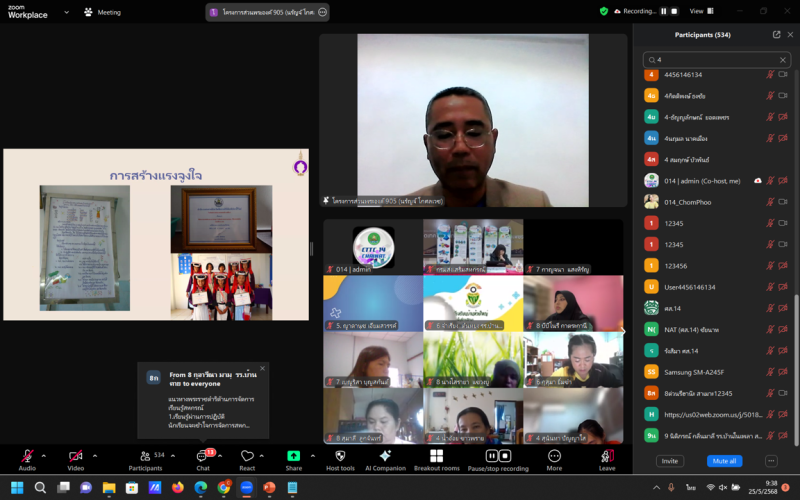The height and width of the screenshot is (500, 800).
Task: Go to next page of video gallery
Action: pyautogui.click(x=622, y=331)
